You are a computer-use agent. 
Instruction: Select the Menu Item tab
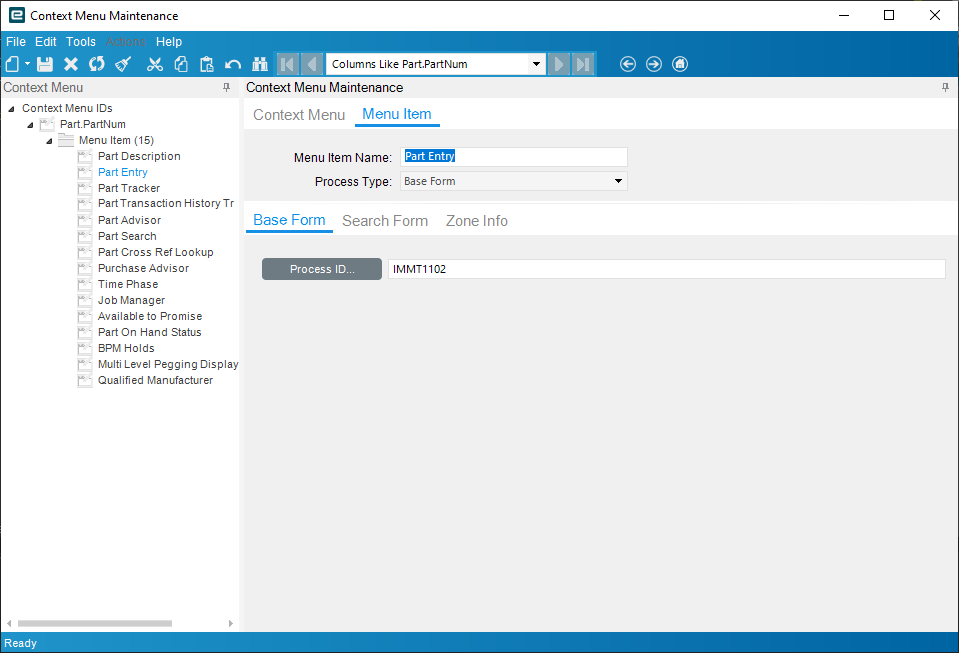397,114
